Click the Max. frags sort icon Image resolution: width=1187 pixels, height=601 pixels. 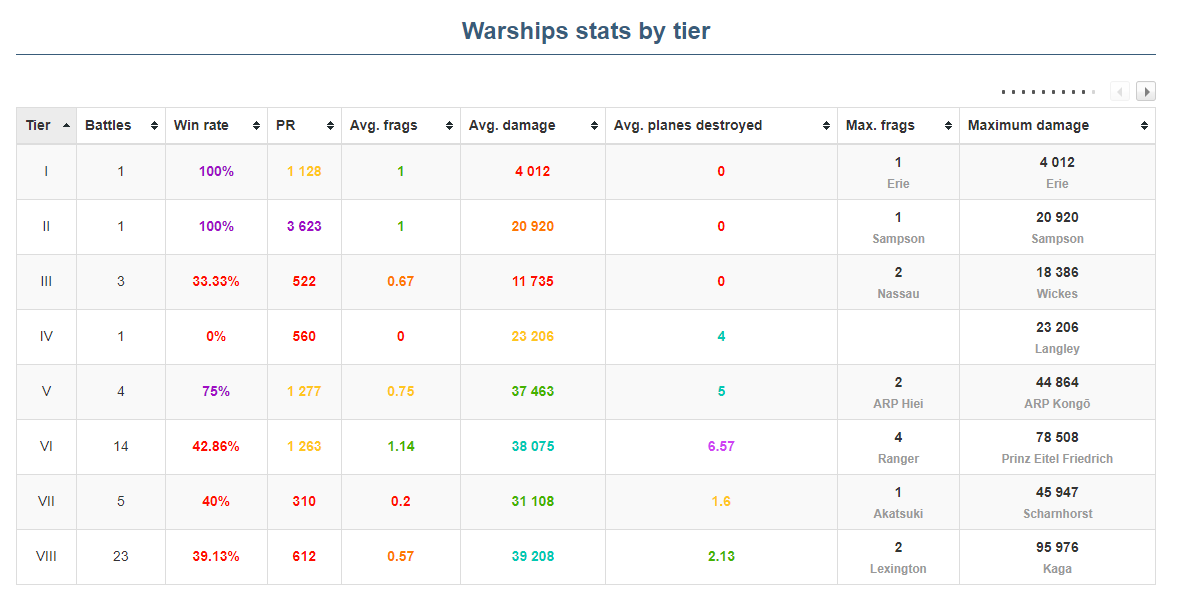[948, 126]
